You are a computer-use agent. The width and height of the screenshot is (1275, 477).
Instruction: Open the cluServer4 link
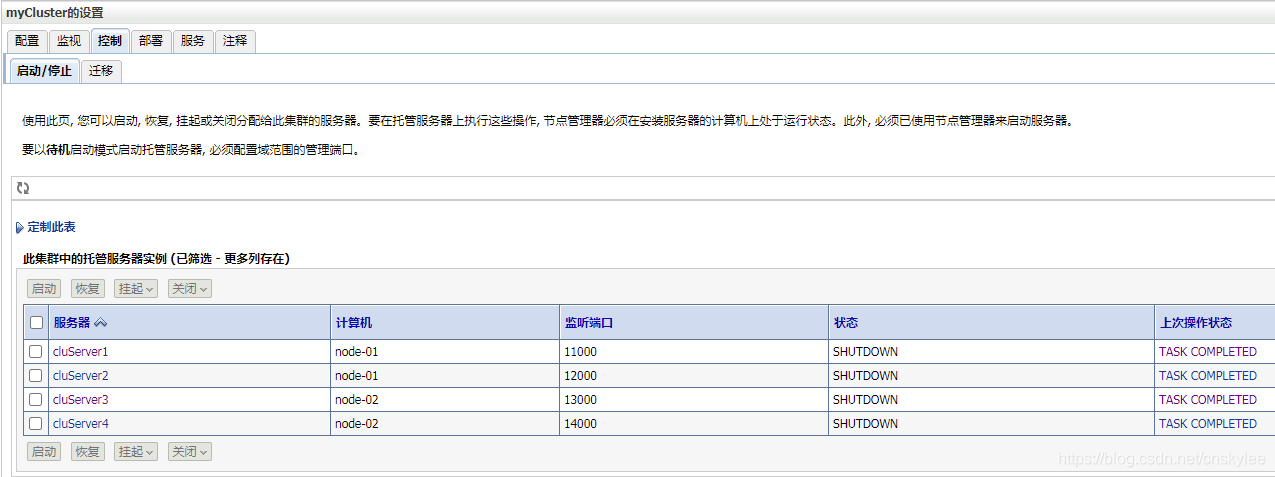tap(81, 424)
